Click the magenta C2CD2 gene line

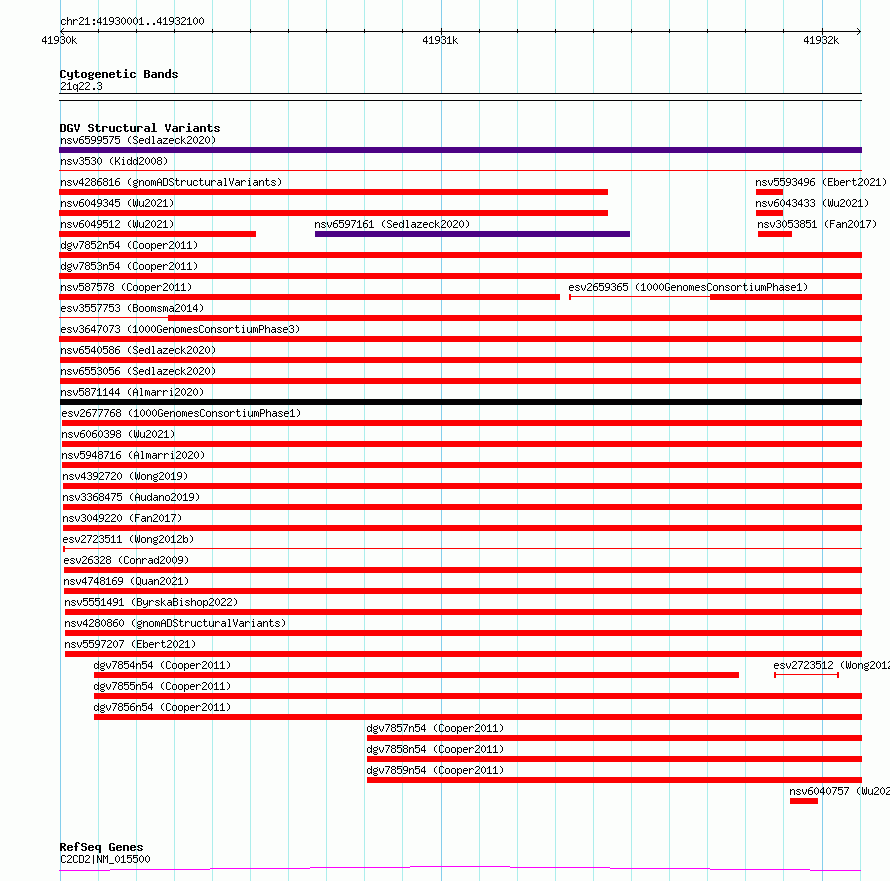click(460, 868)
